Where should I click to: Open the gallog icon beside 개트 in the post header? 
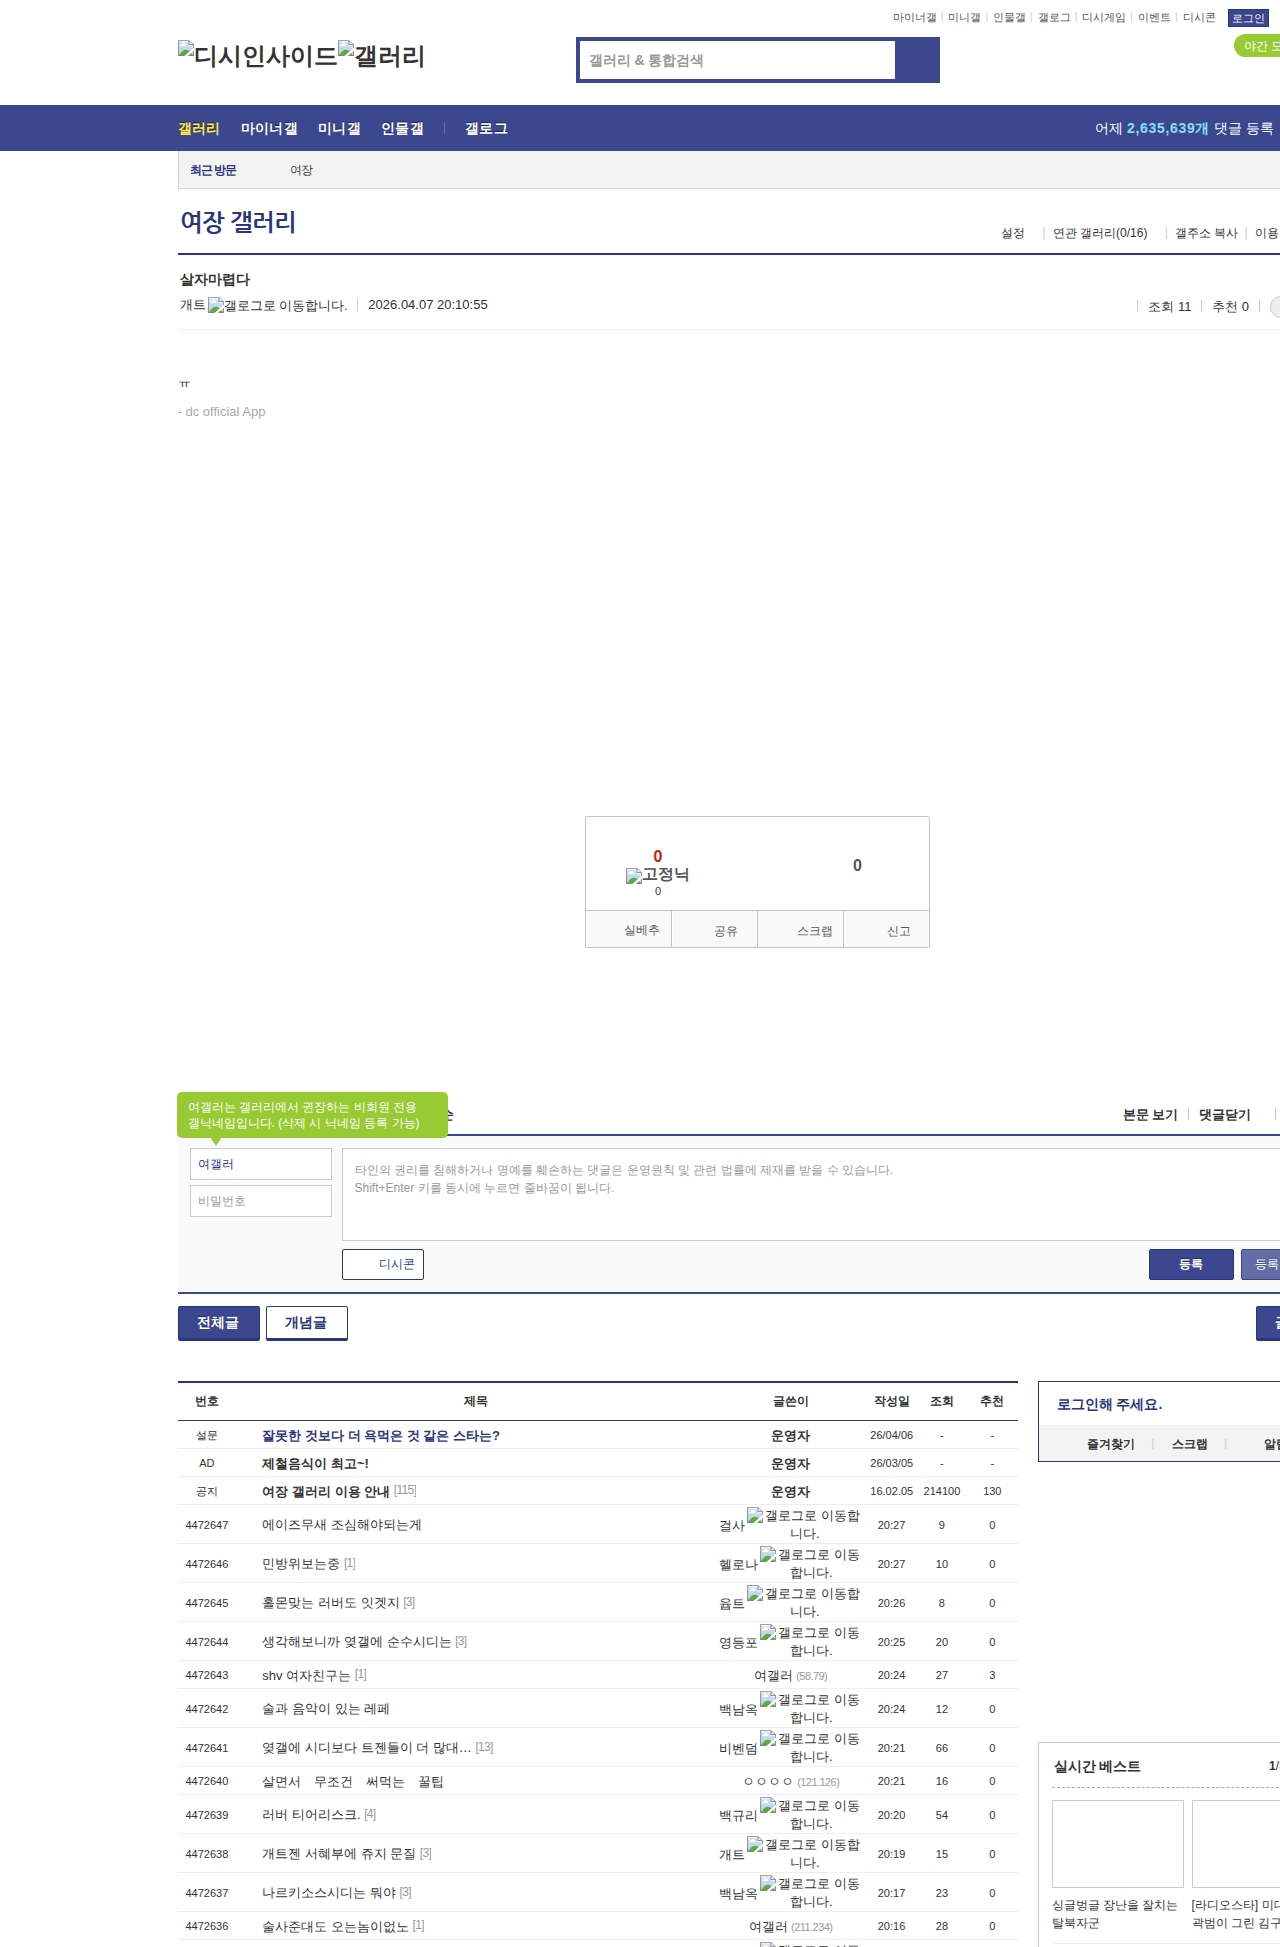277,305
